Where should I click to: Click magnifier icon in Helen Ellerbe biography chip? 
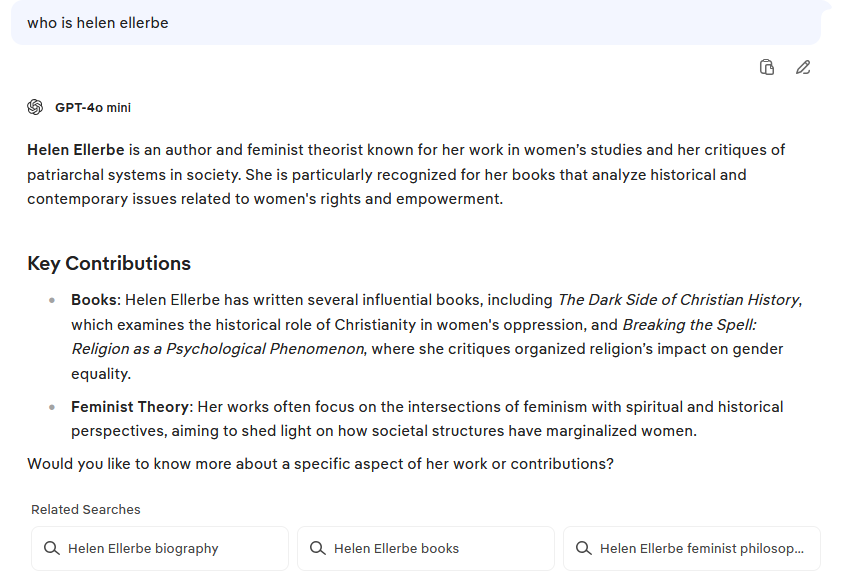tap(52, 548)
